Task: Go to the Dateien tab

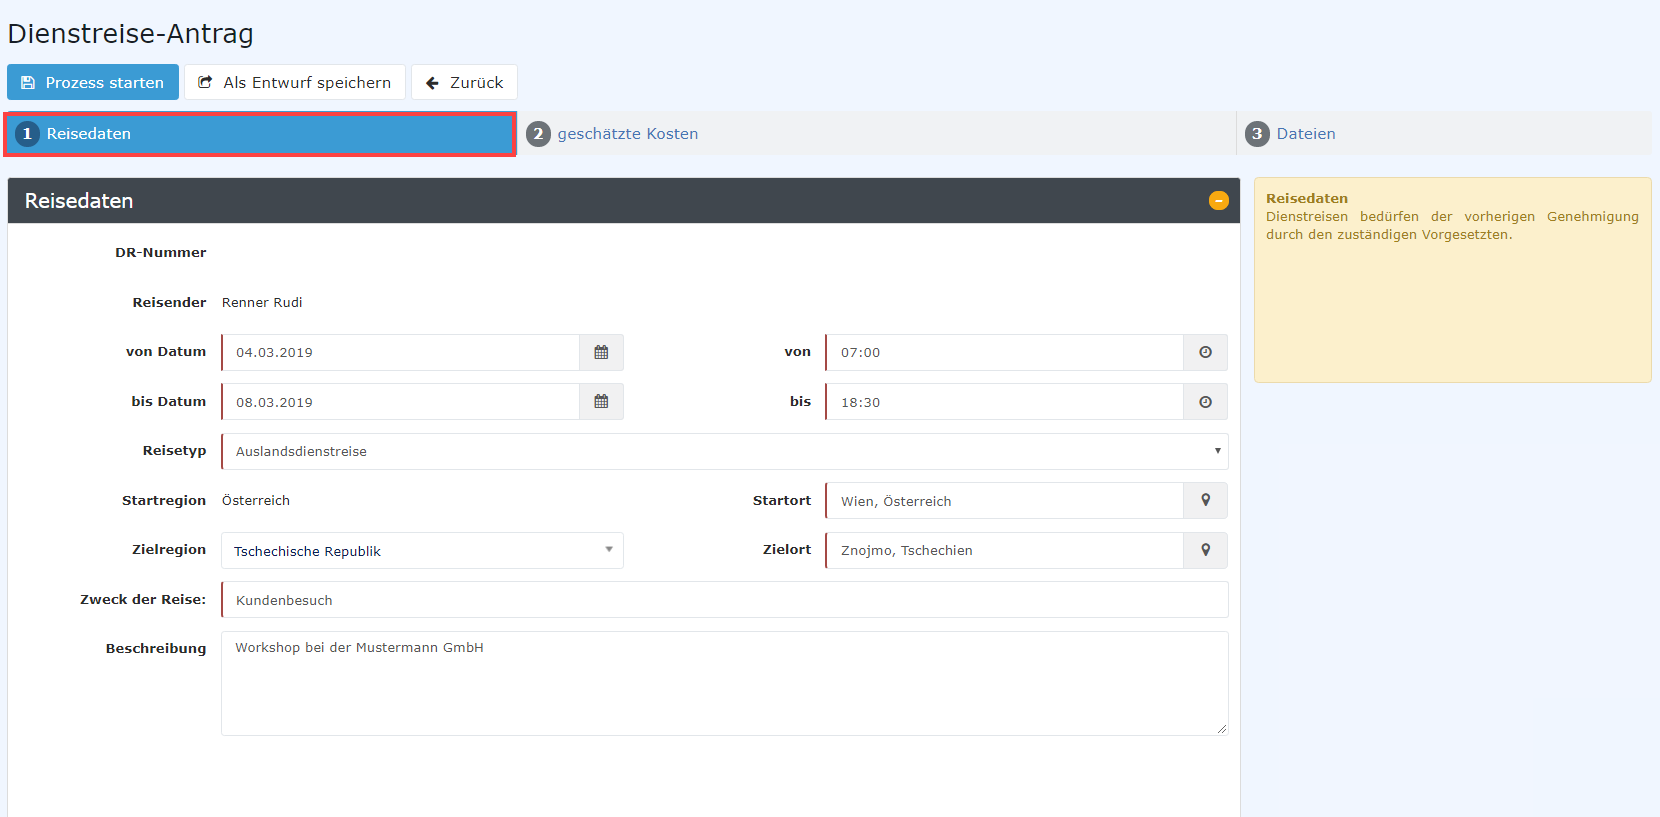Action: [1305, 134]
